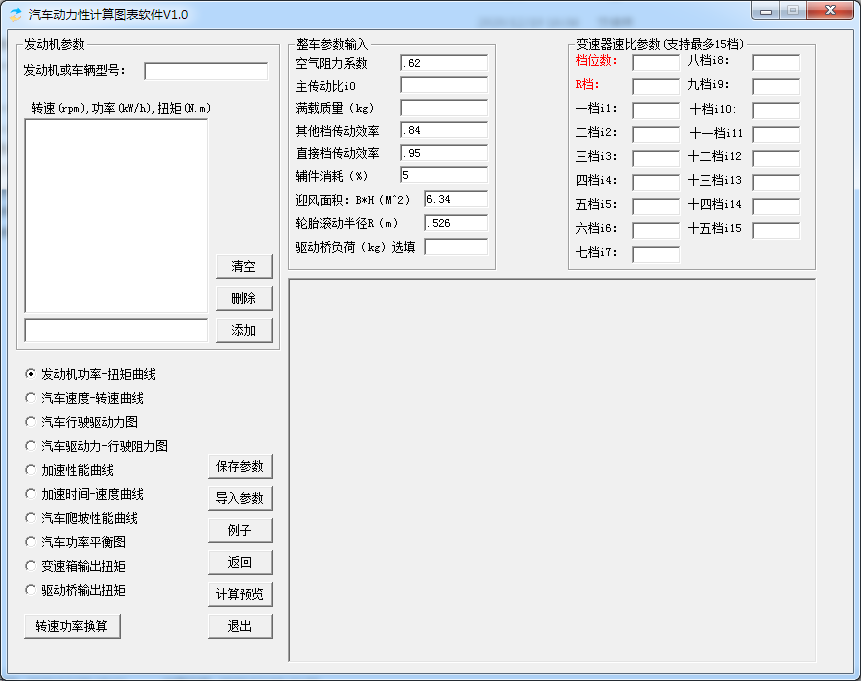The height and width of the screenshot is (681, 861).
Task: Click the 主传动比i0 input field
Action: [x=444, y=85]
